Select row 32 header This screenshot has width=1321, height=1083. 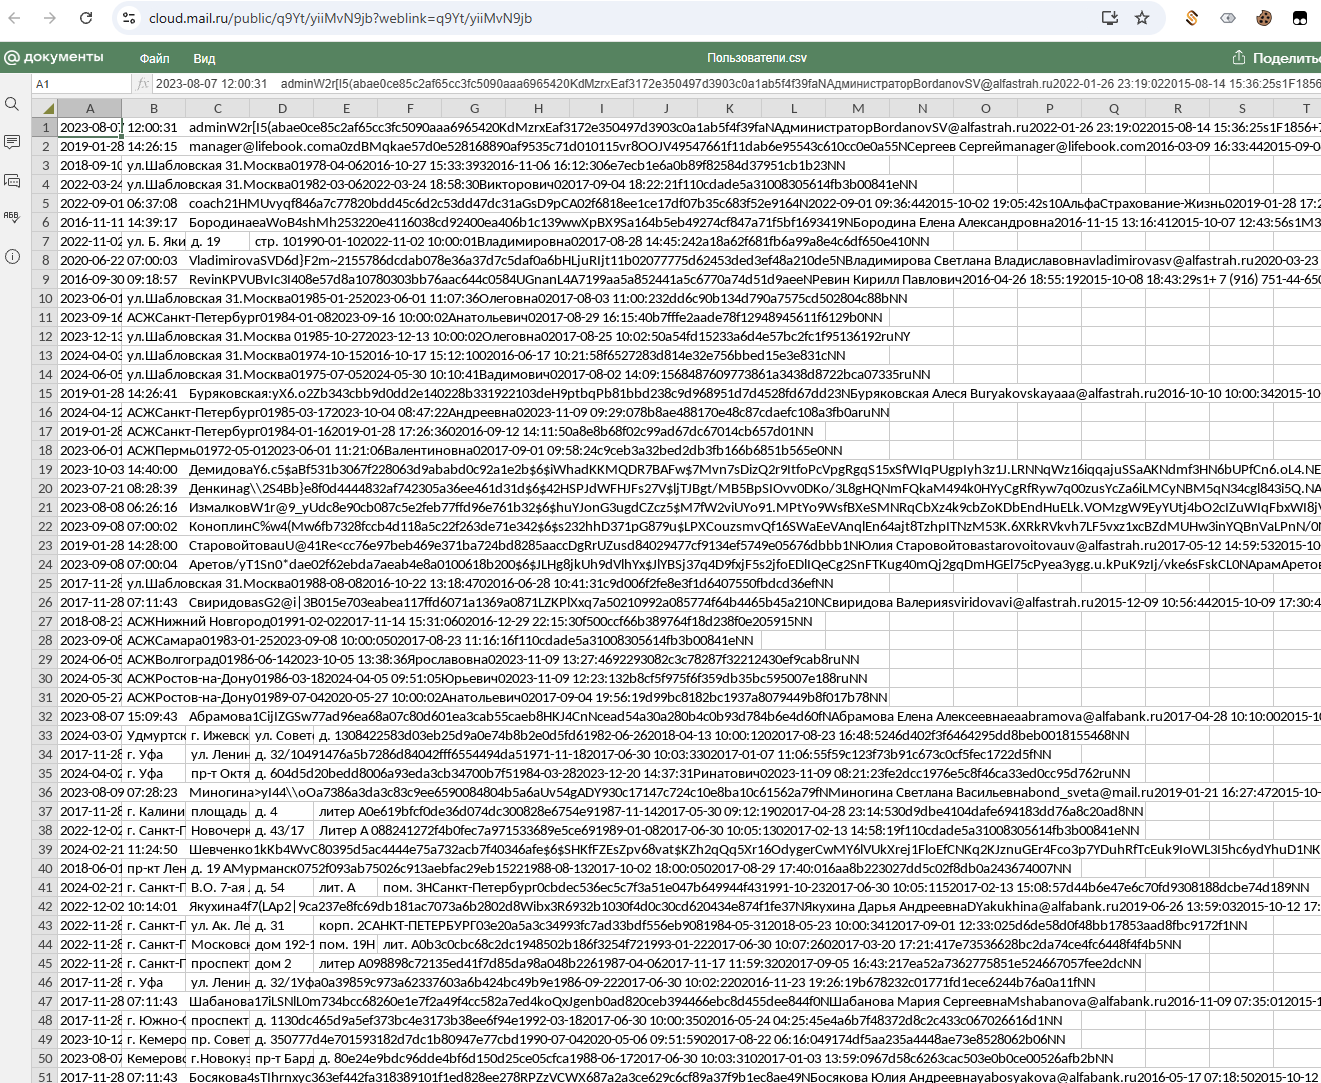[x=44, y=716]
